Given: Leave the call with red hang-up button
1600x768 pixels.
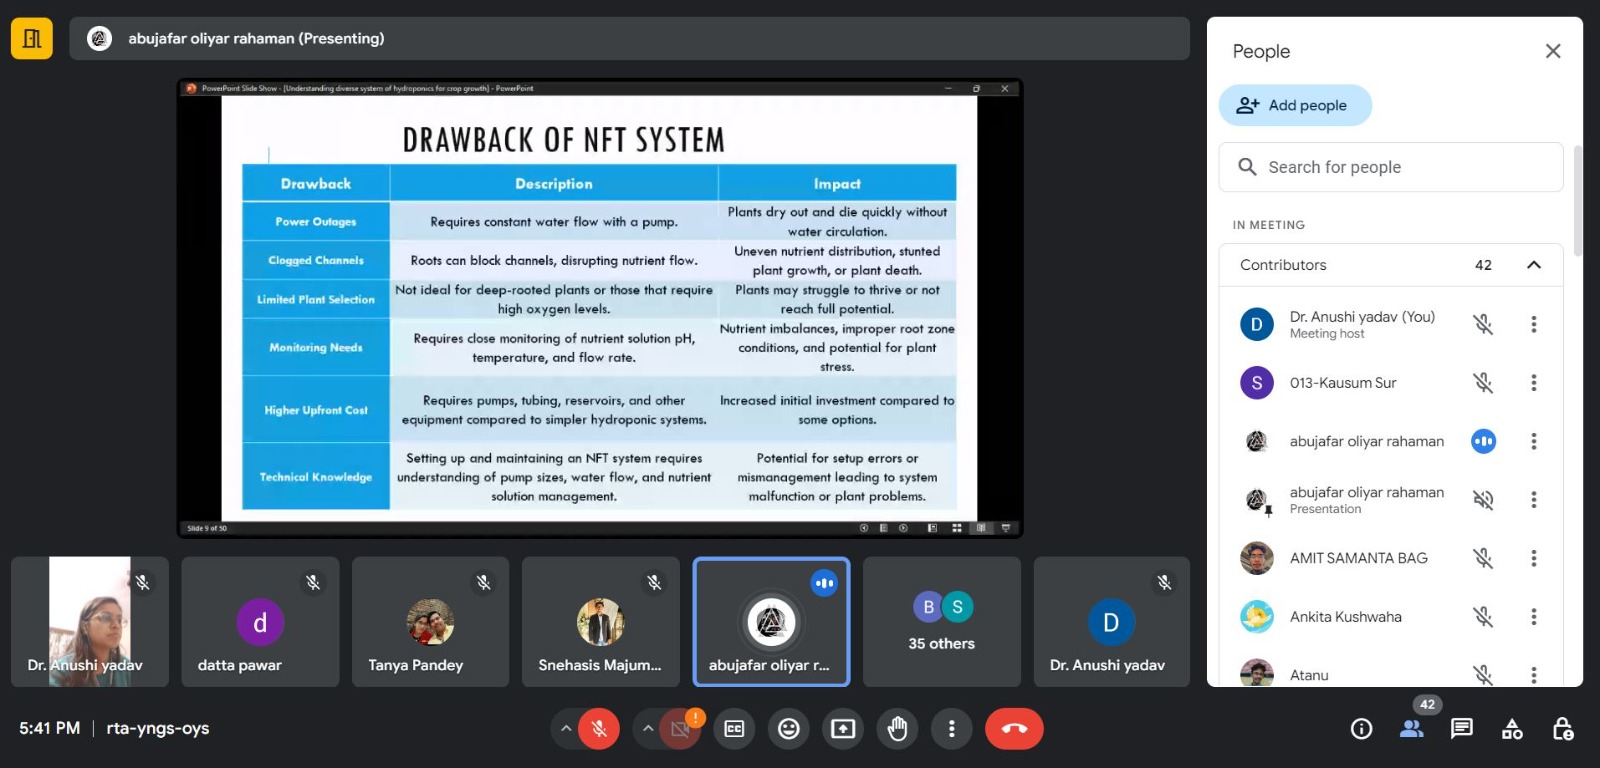Looking at the screenshot, I should 1014,729.
